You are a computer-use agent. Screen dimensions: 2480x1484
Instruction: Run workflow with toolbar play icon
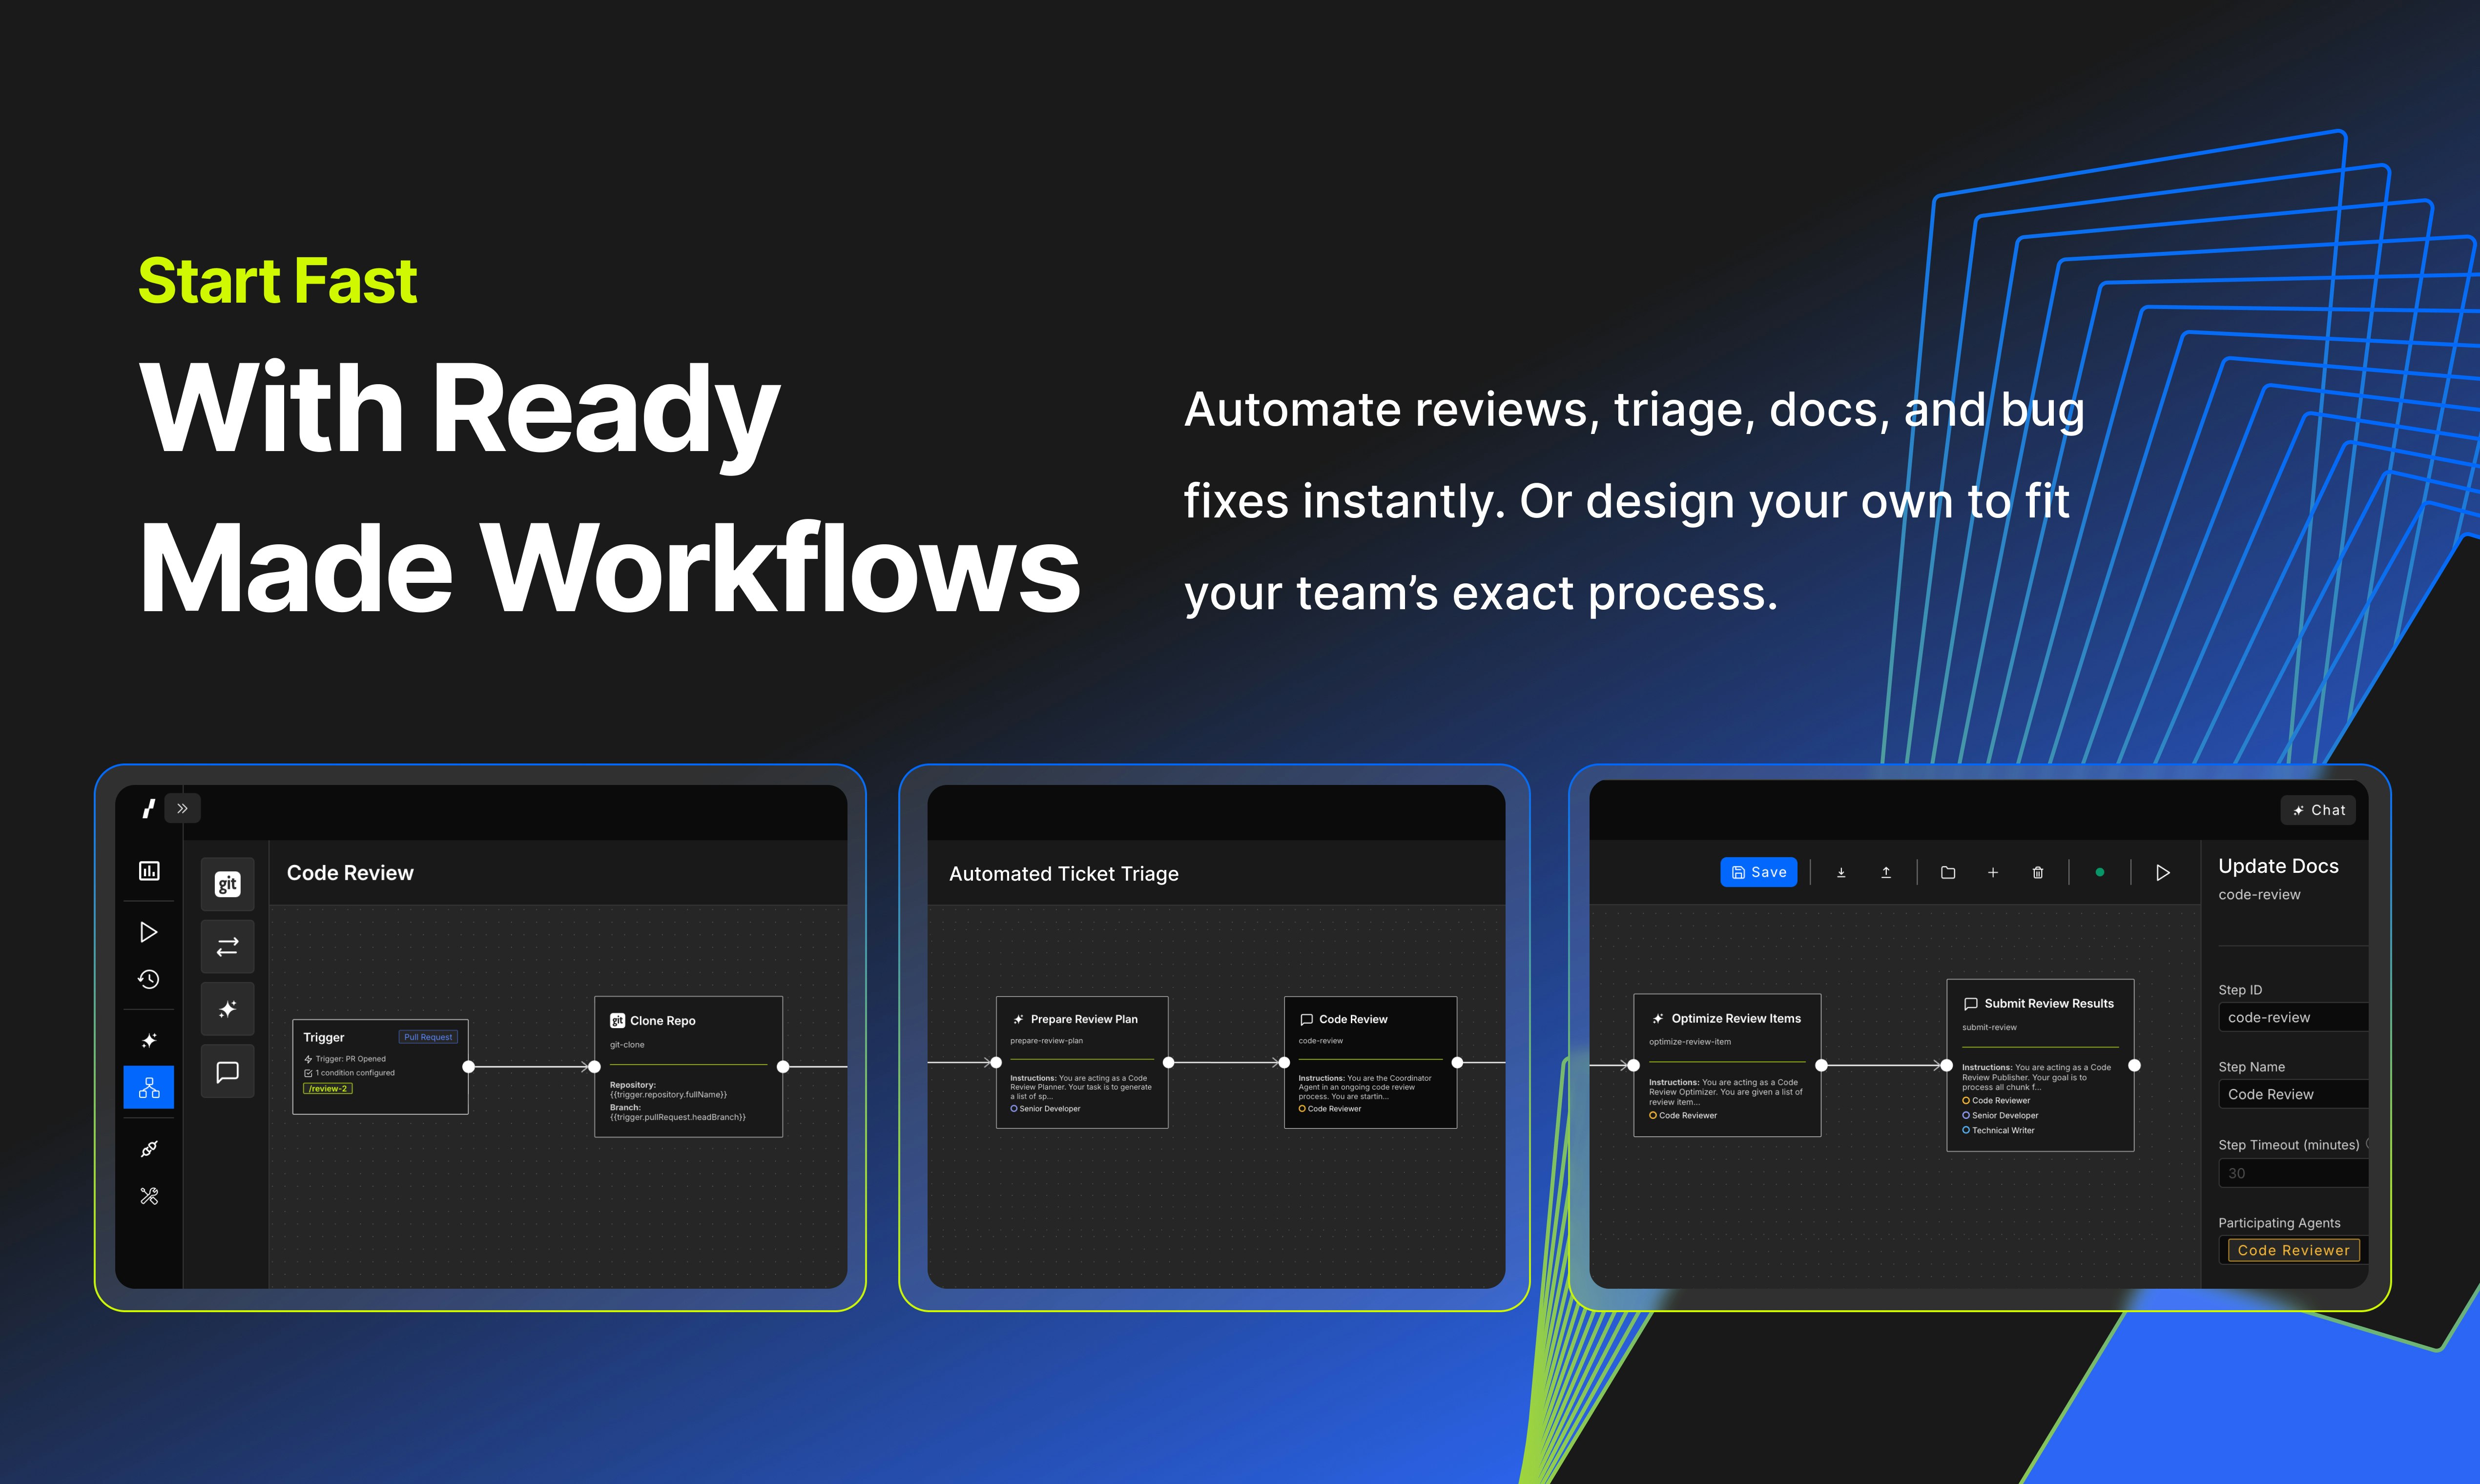[2162, 873]
